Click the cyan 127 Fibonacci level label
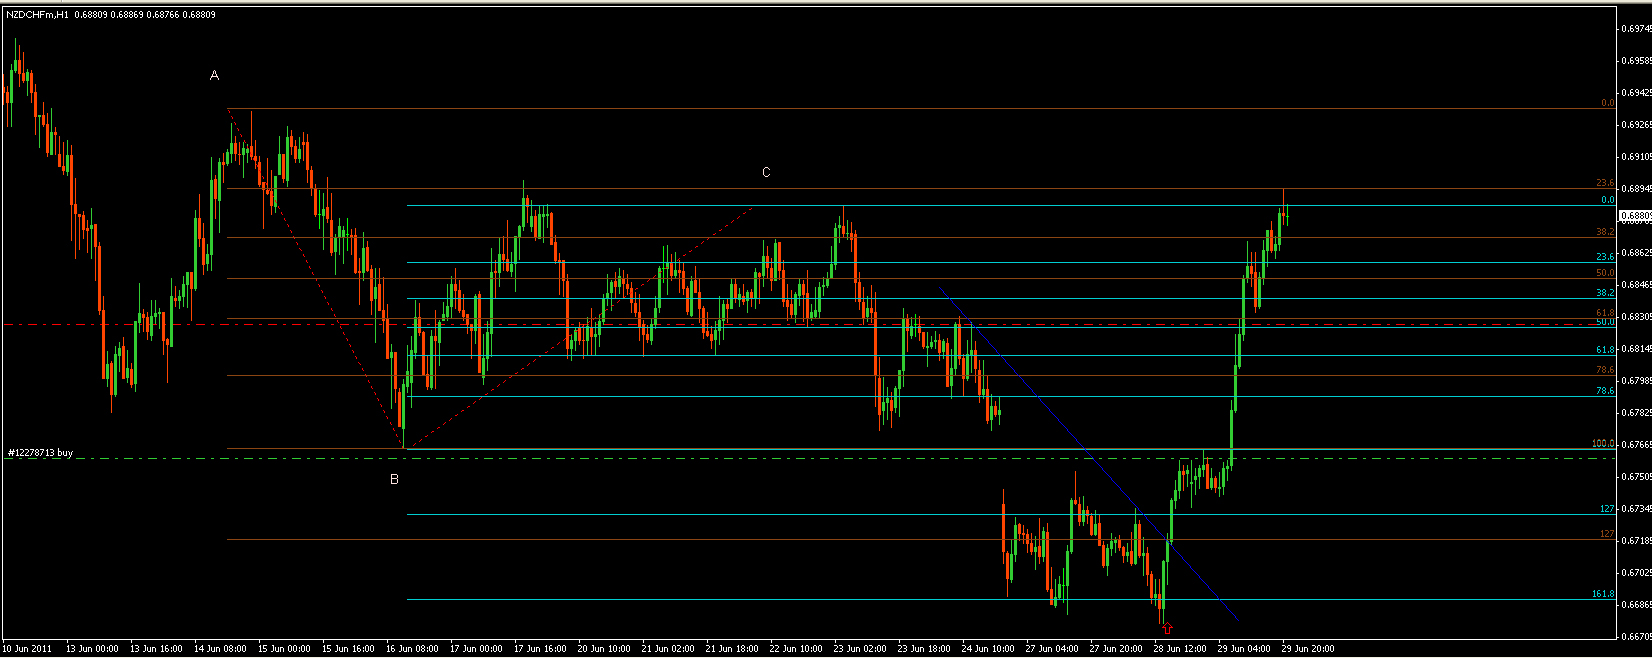The width and height of the screenshot is (1652, 659). [x=1606, y=509]
